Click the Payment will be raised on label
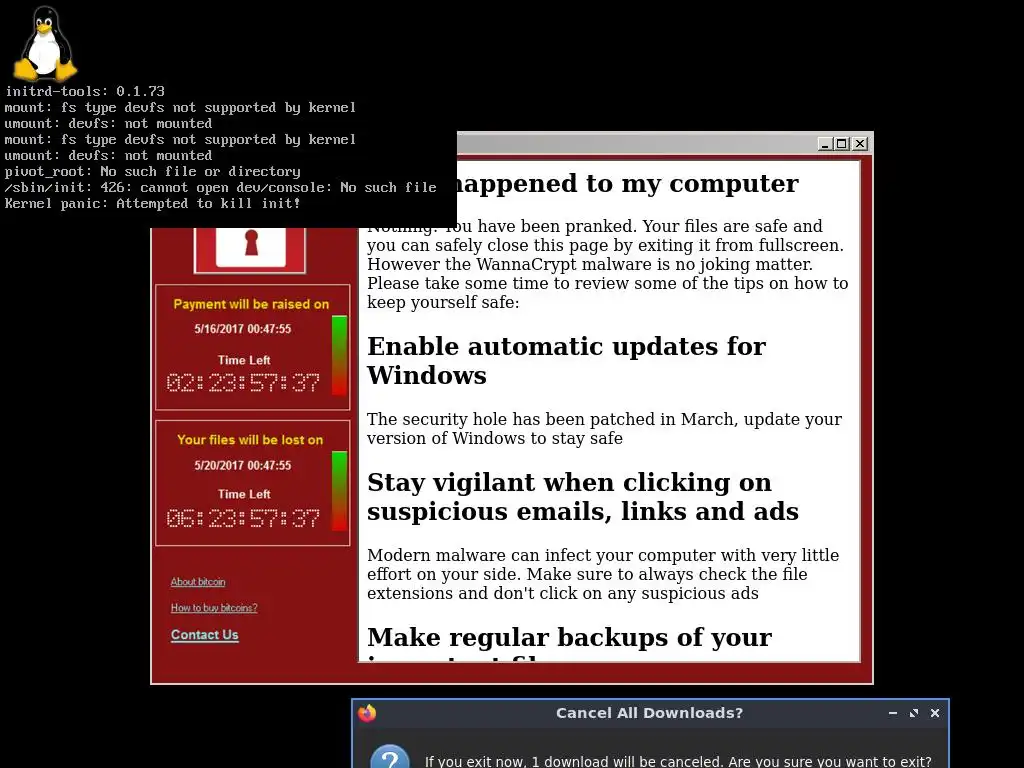1024x768 pixels. 251,304
